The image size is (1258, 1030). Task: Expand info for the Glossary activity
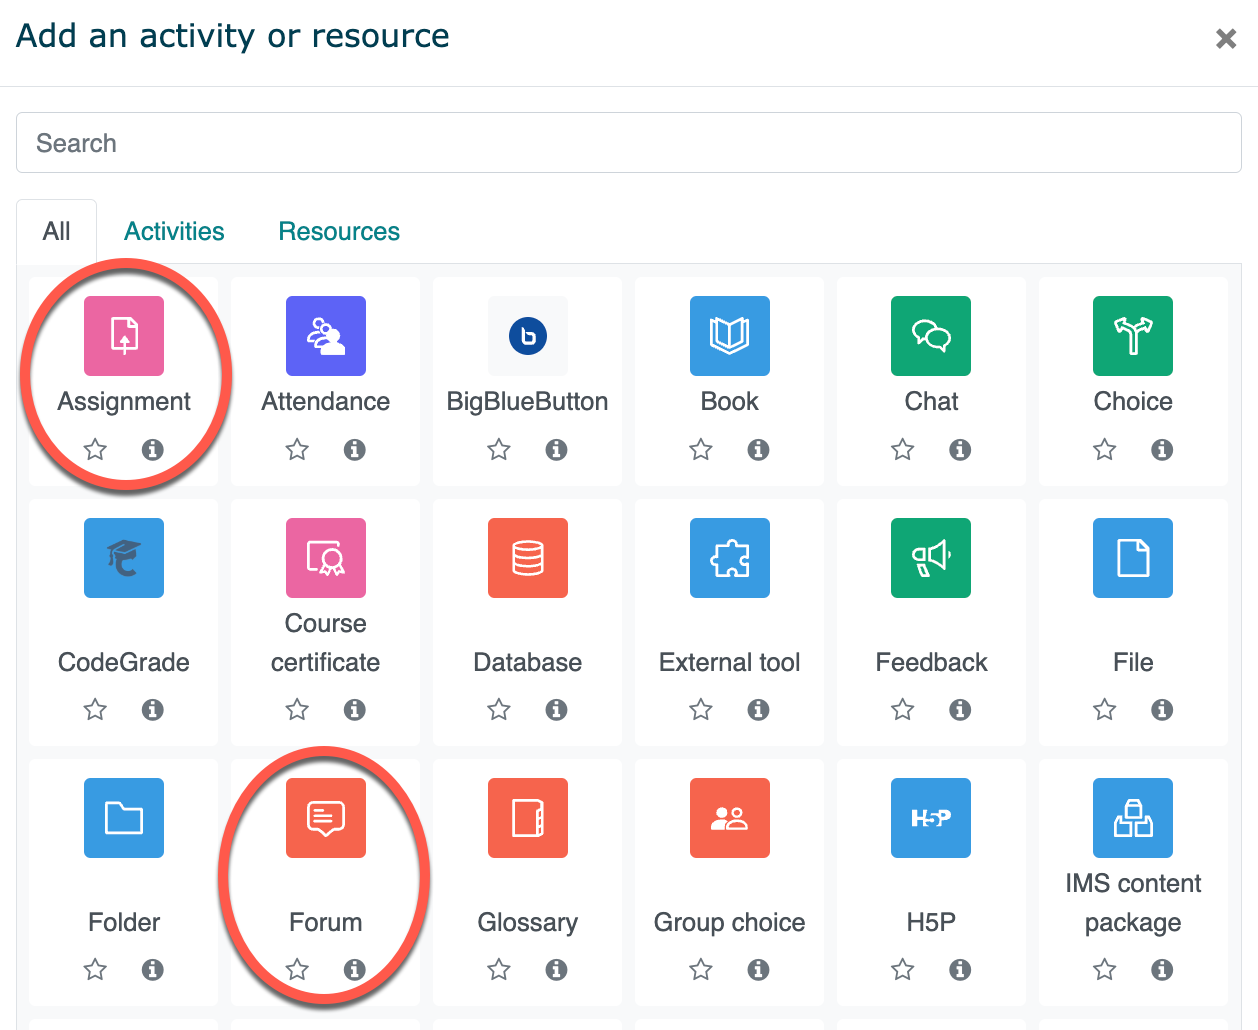click(x=557, y=970)
